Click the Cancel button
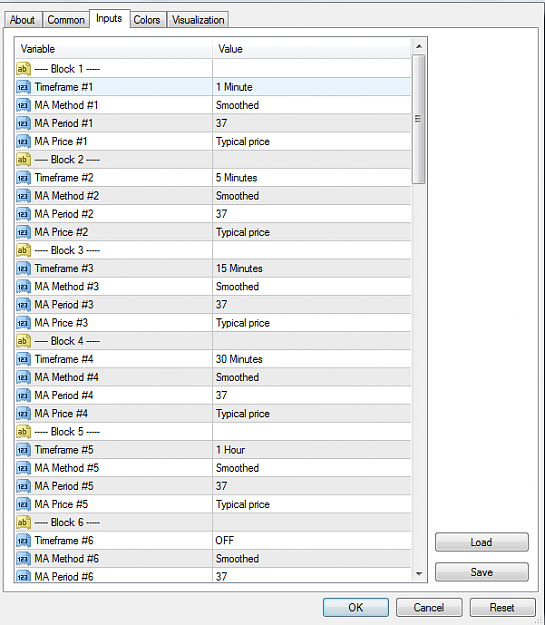 429,607
